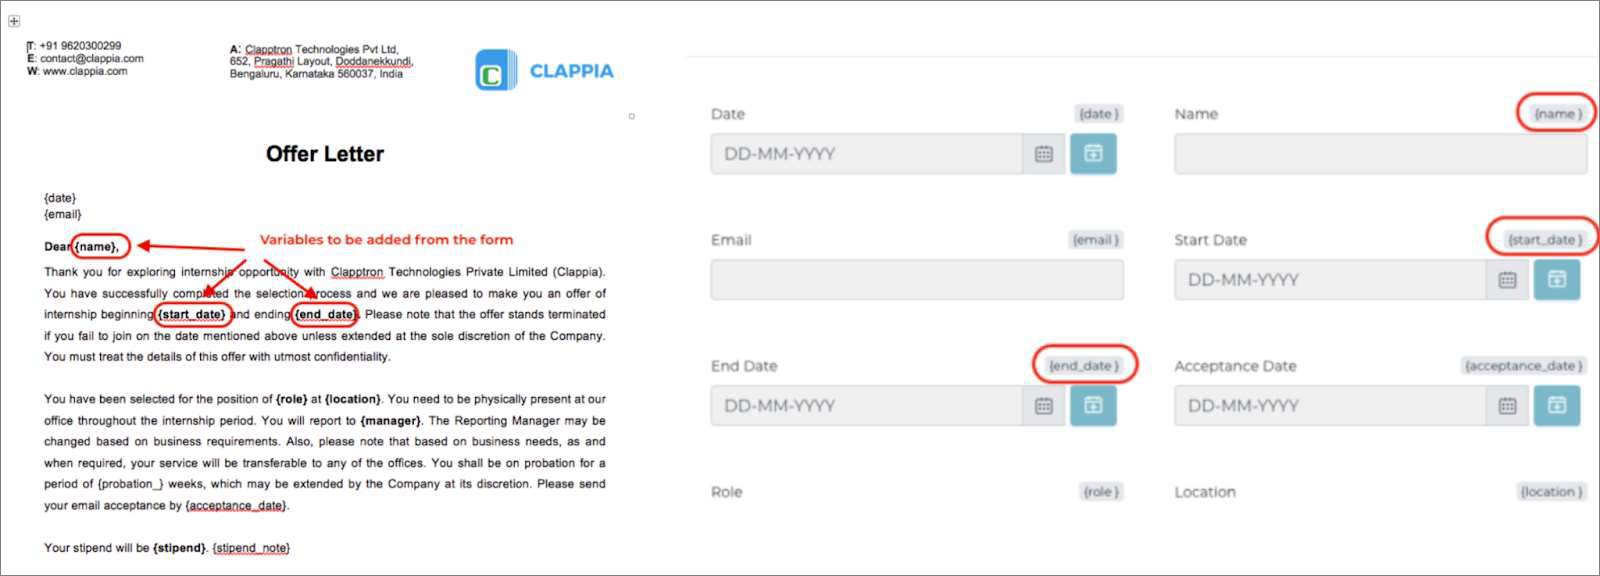Click the {acceptance_date} variable tag on the form
1600x576 pixels.
[x=1523, y=366]
